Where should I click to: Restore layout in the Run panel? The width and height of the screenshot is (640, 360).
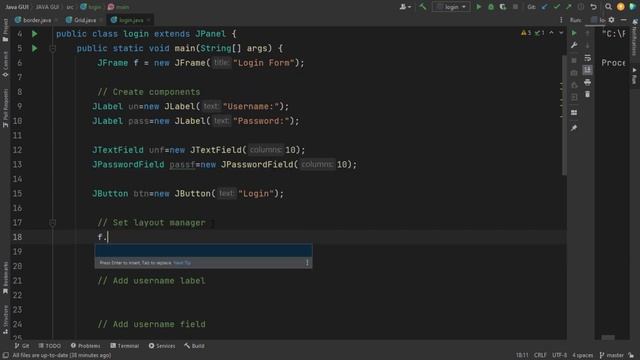click(x=574, y=113)
